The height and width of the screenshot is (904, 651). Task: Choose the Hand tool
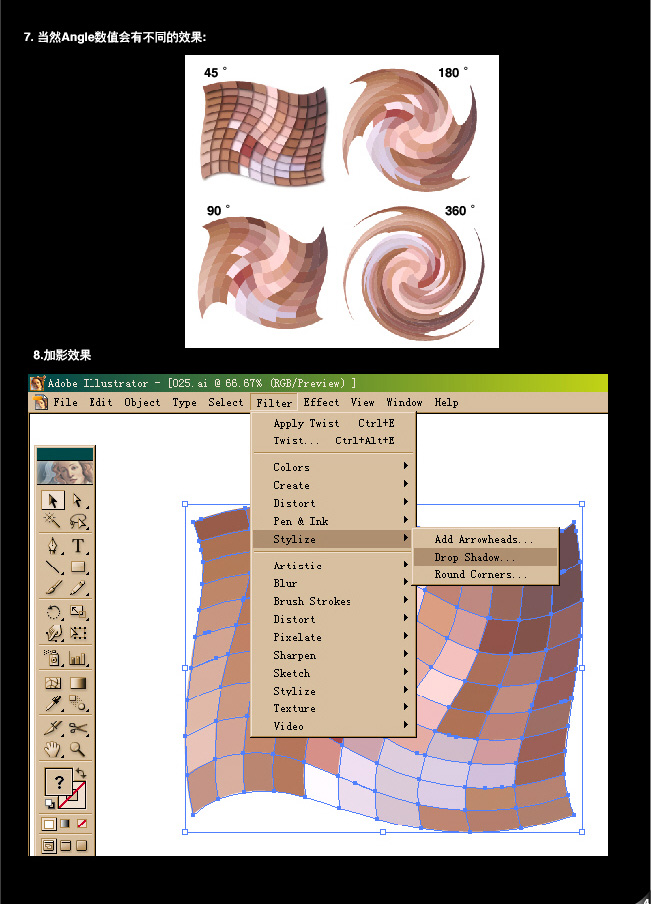point(52,749)
